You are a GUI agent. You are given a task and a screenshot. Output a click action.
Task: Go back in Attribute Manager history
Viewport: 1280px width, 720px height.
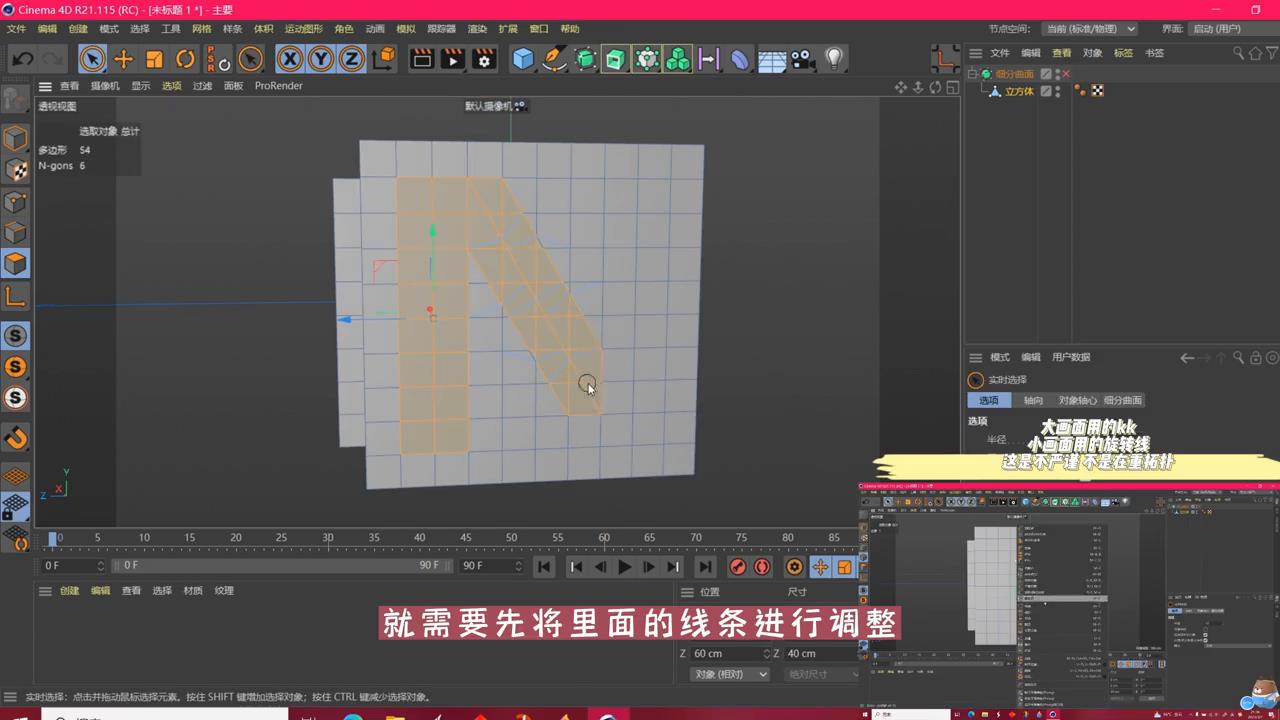click(x=1187, y=357)
